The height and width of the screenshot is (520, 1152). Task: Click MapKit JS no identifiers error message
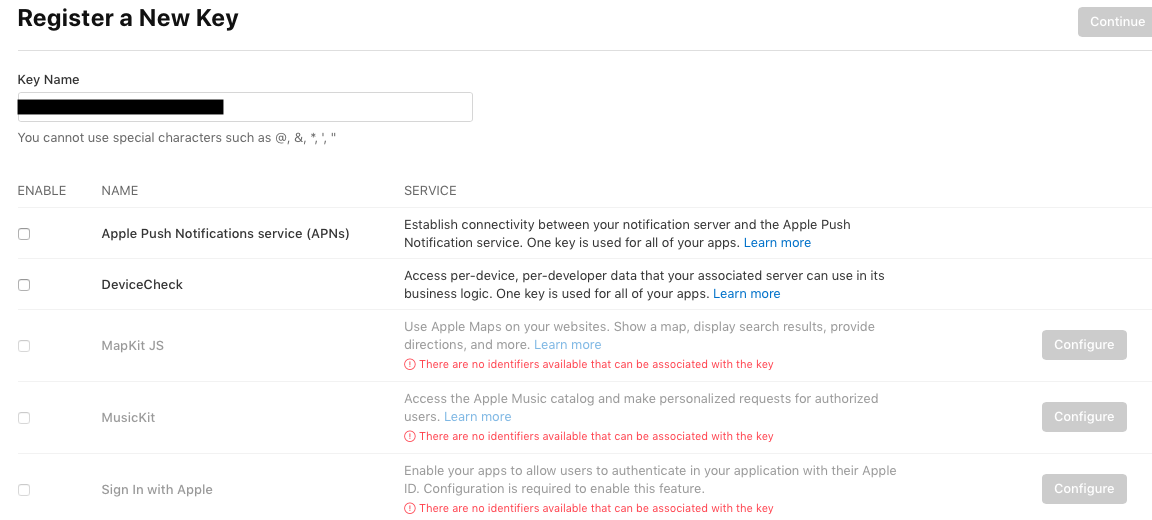pos(596,364)
